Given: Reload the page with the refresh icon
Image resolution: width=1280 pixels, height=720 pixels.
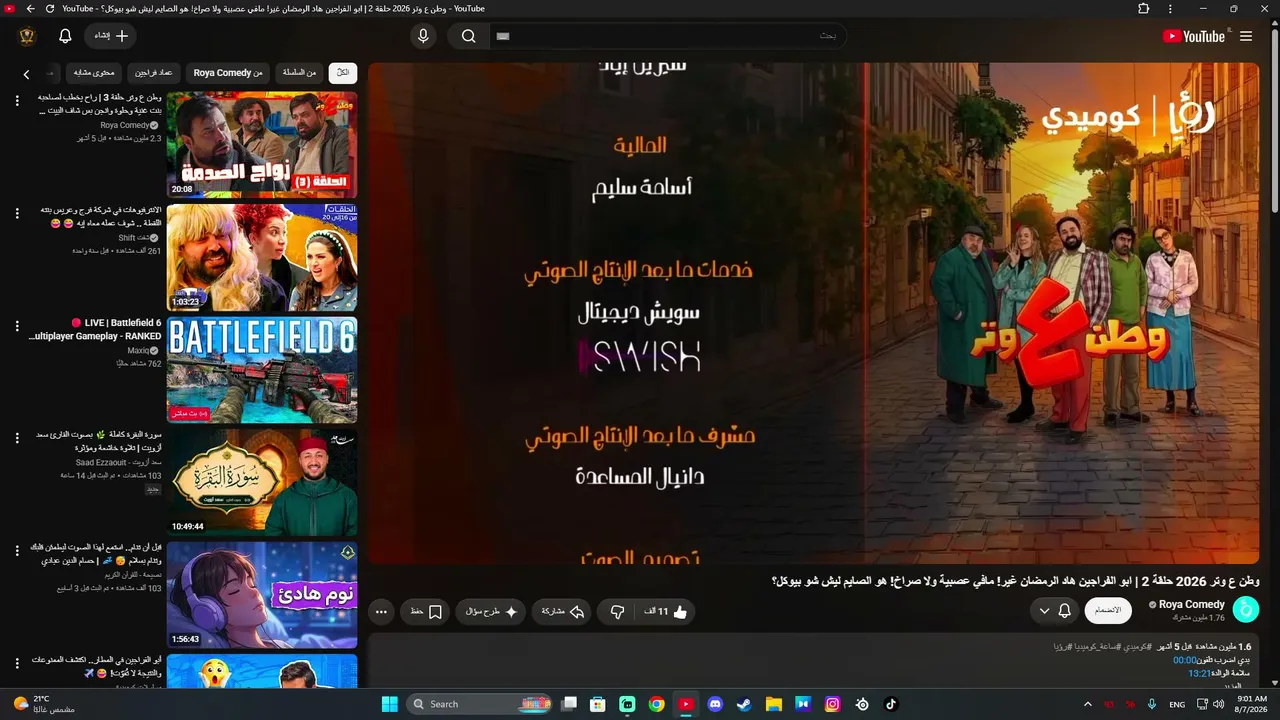Looking at the screenshot, I should click(x=50, y=9).
